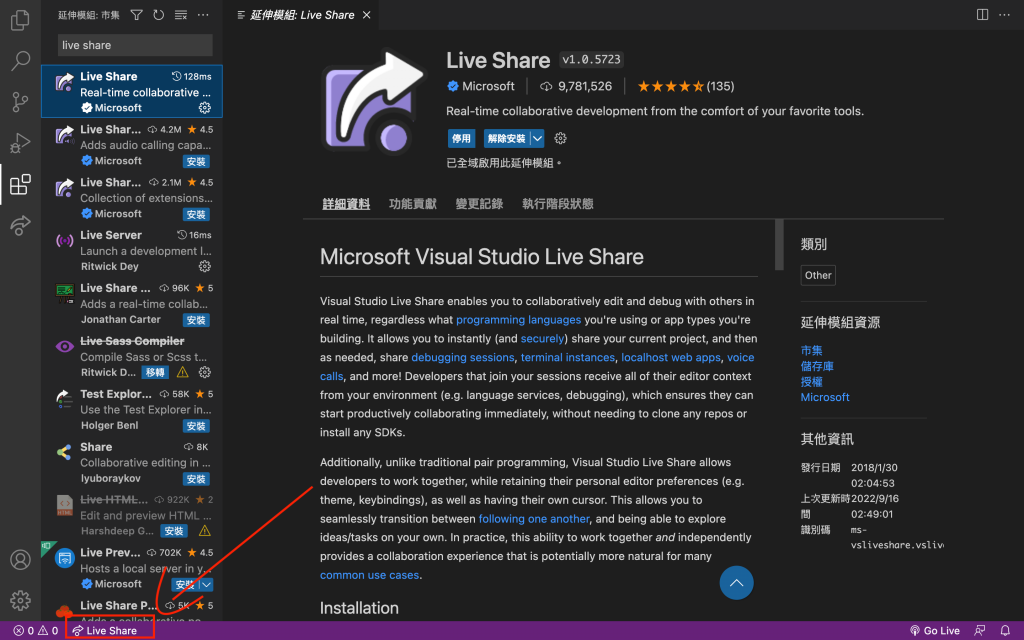Open manage gear for Live Share item
The height and width of the screenshot is (640, 1024).
[x=204, y=108]
